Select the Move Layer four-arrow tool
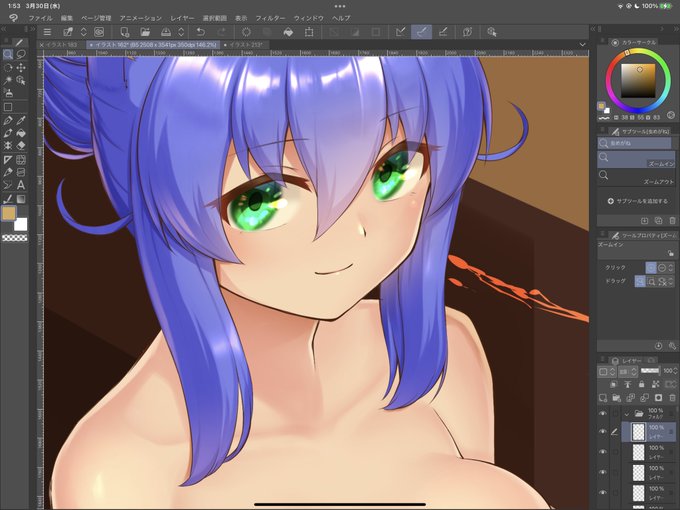This screenshot has width=680, height=510. (x=21, y=68)
